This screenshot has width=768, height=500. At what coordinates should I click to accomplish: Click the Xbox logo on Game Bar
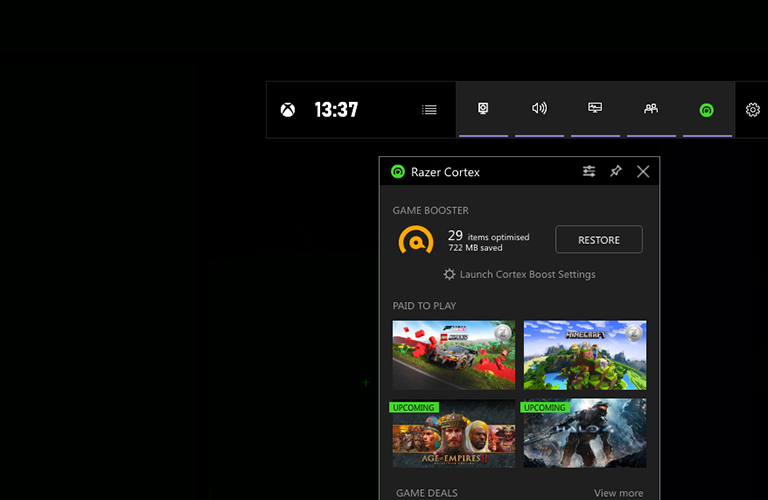(x=287, y=110)
